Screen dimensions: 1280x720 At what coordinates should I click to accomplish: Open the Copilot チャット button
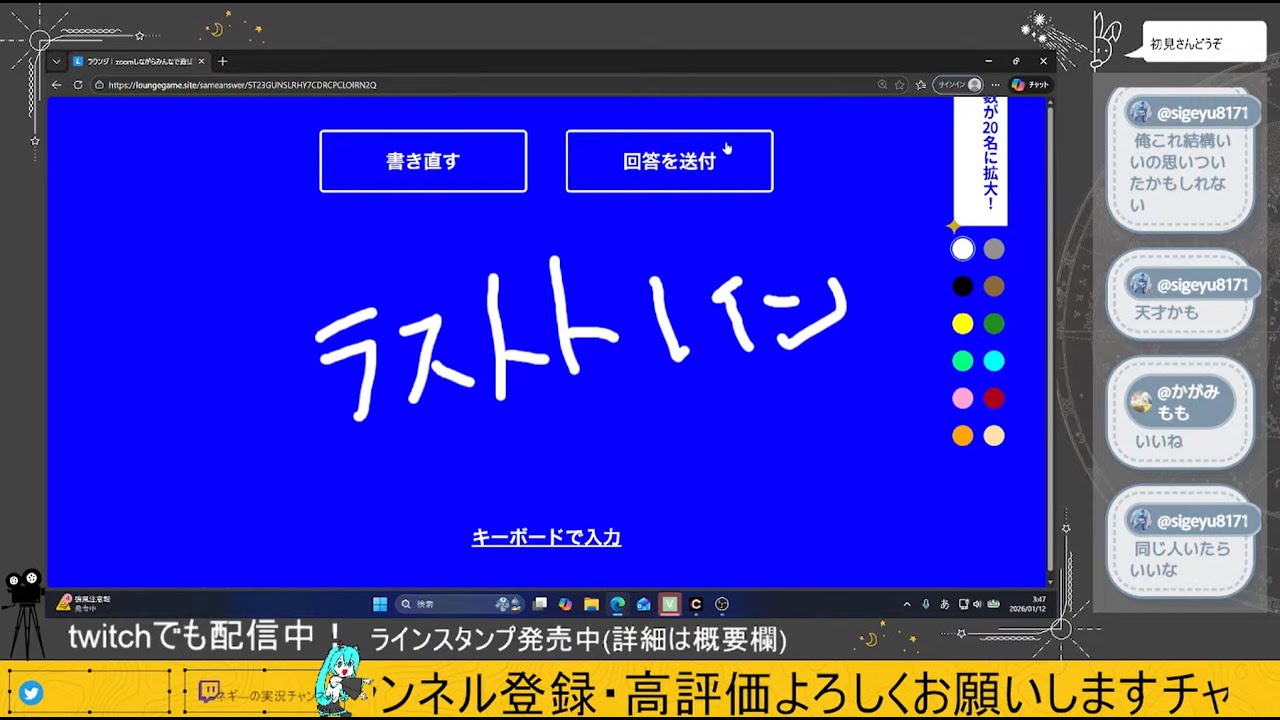coord(1030,85)
